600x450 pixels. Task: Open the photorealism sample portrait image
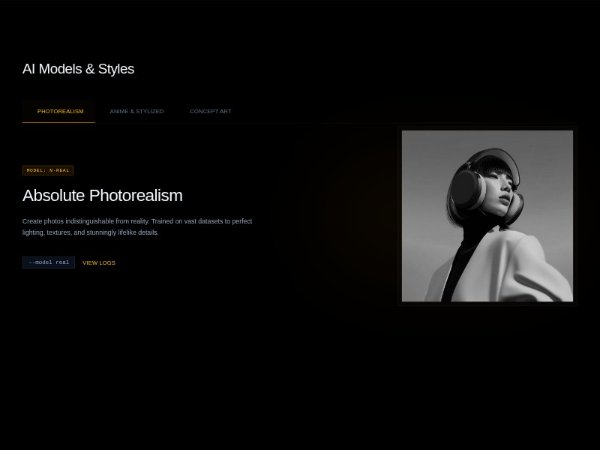pos(487,216)
